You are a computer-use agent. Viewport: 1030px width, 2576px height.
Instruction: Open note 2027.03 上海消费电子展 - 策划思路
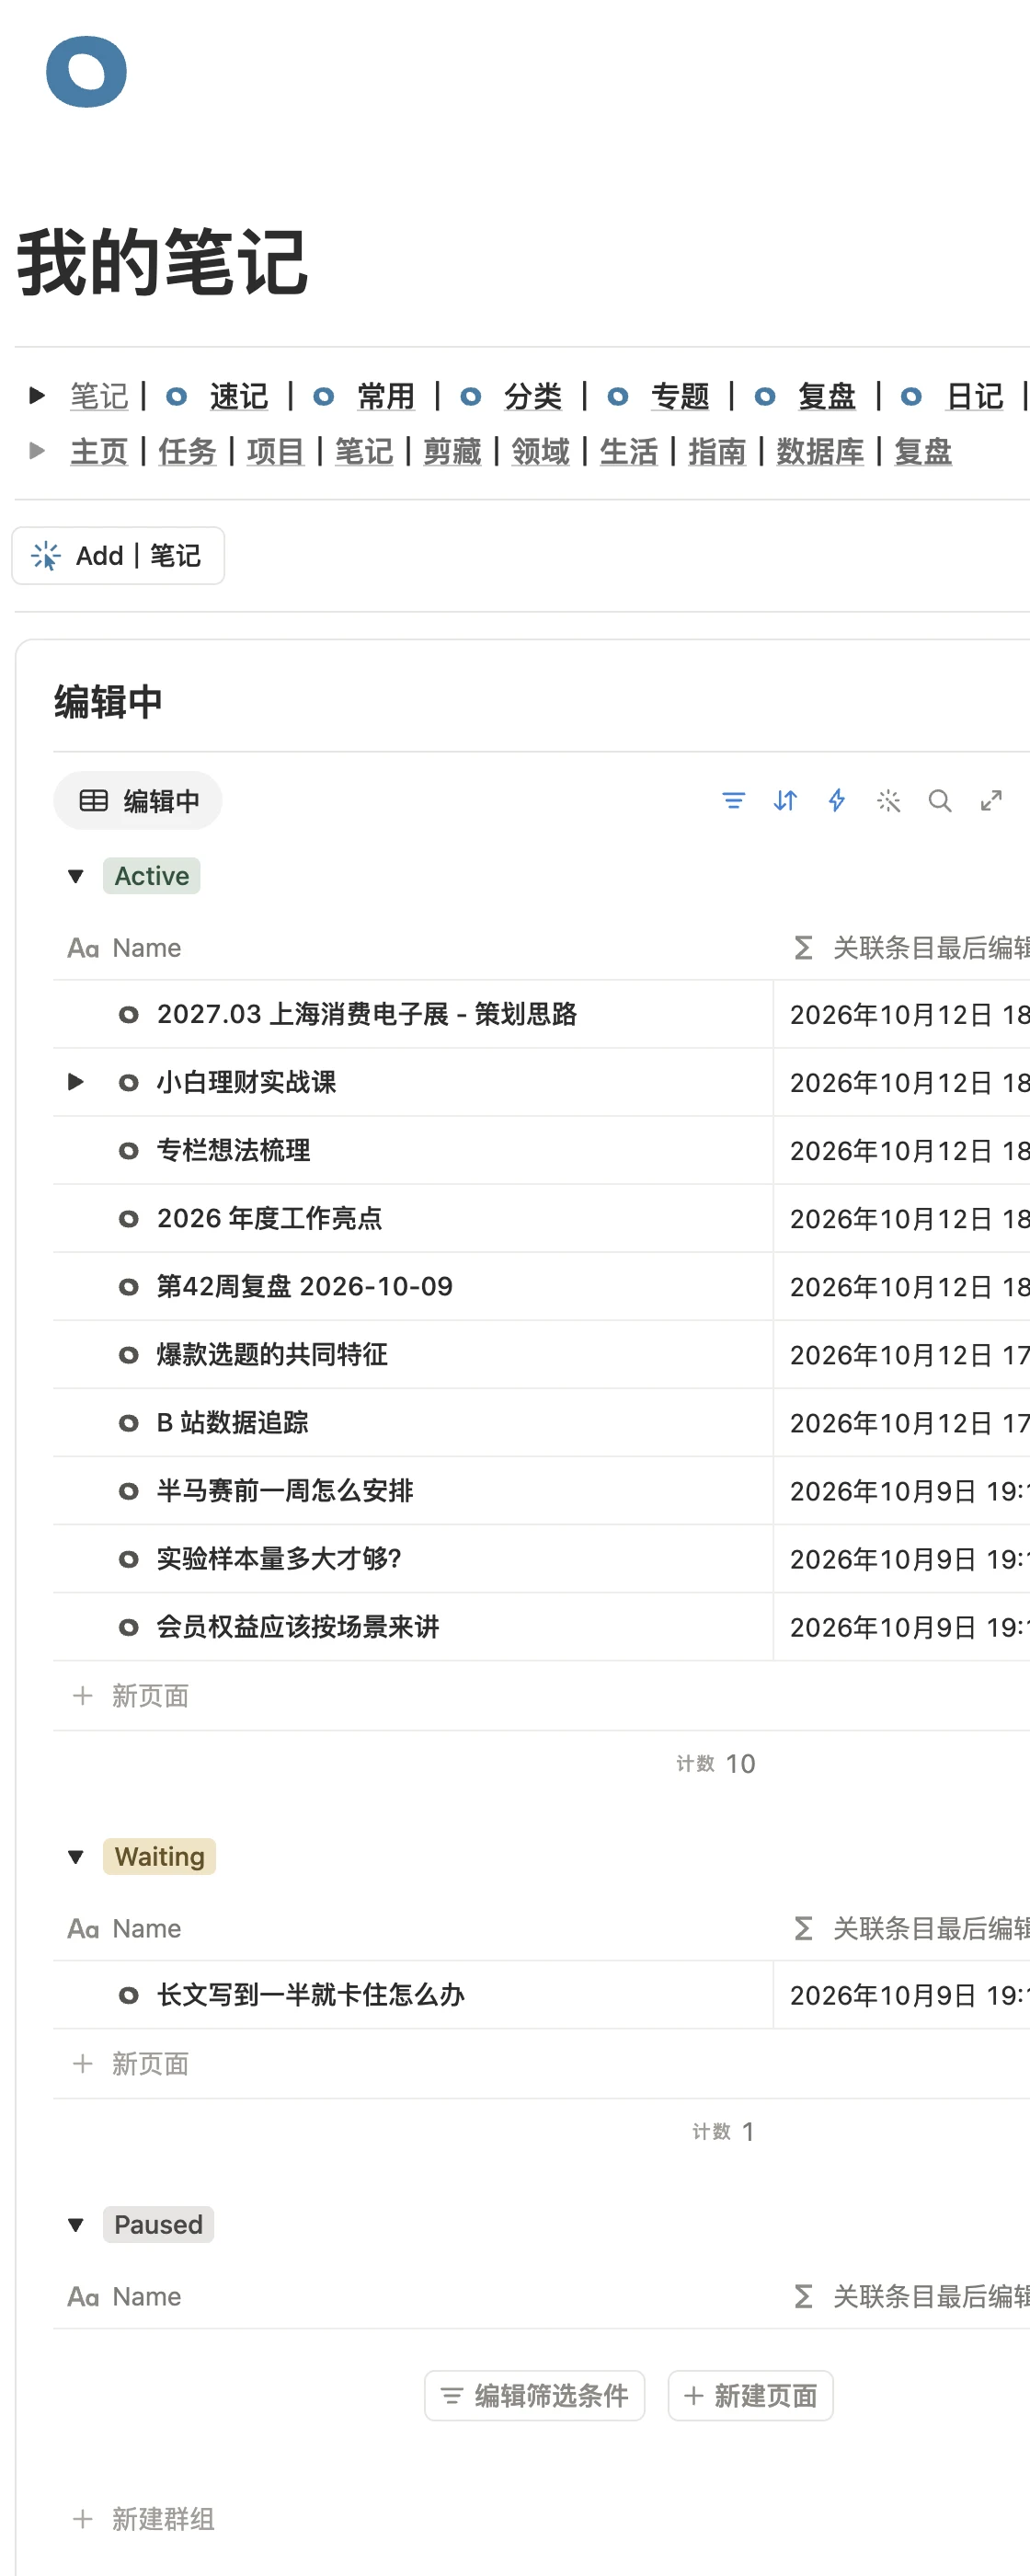tap(366, 1015)
